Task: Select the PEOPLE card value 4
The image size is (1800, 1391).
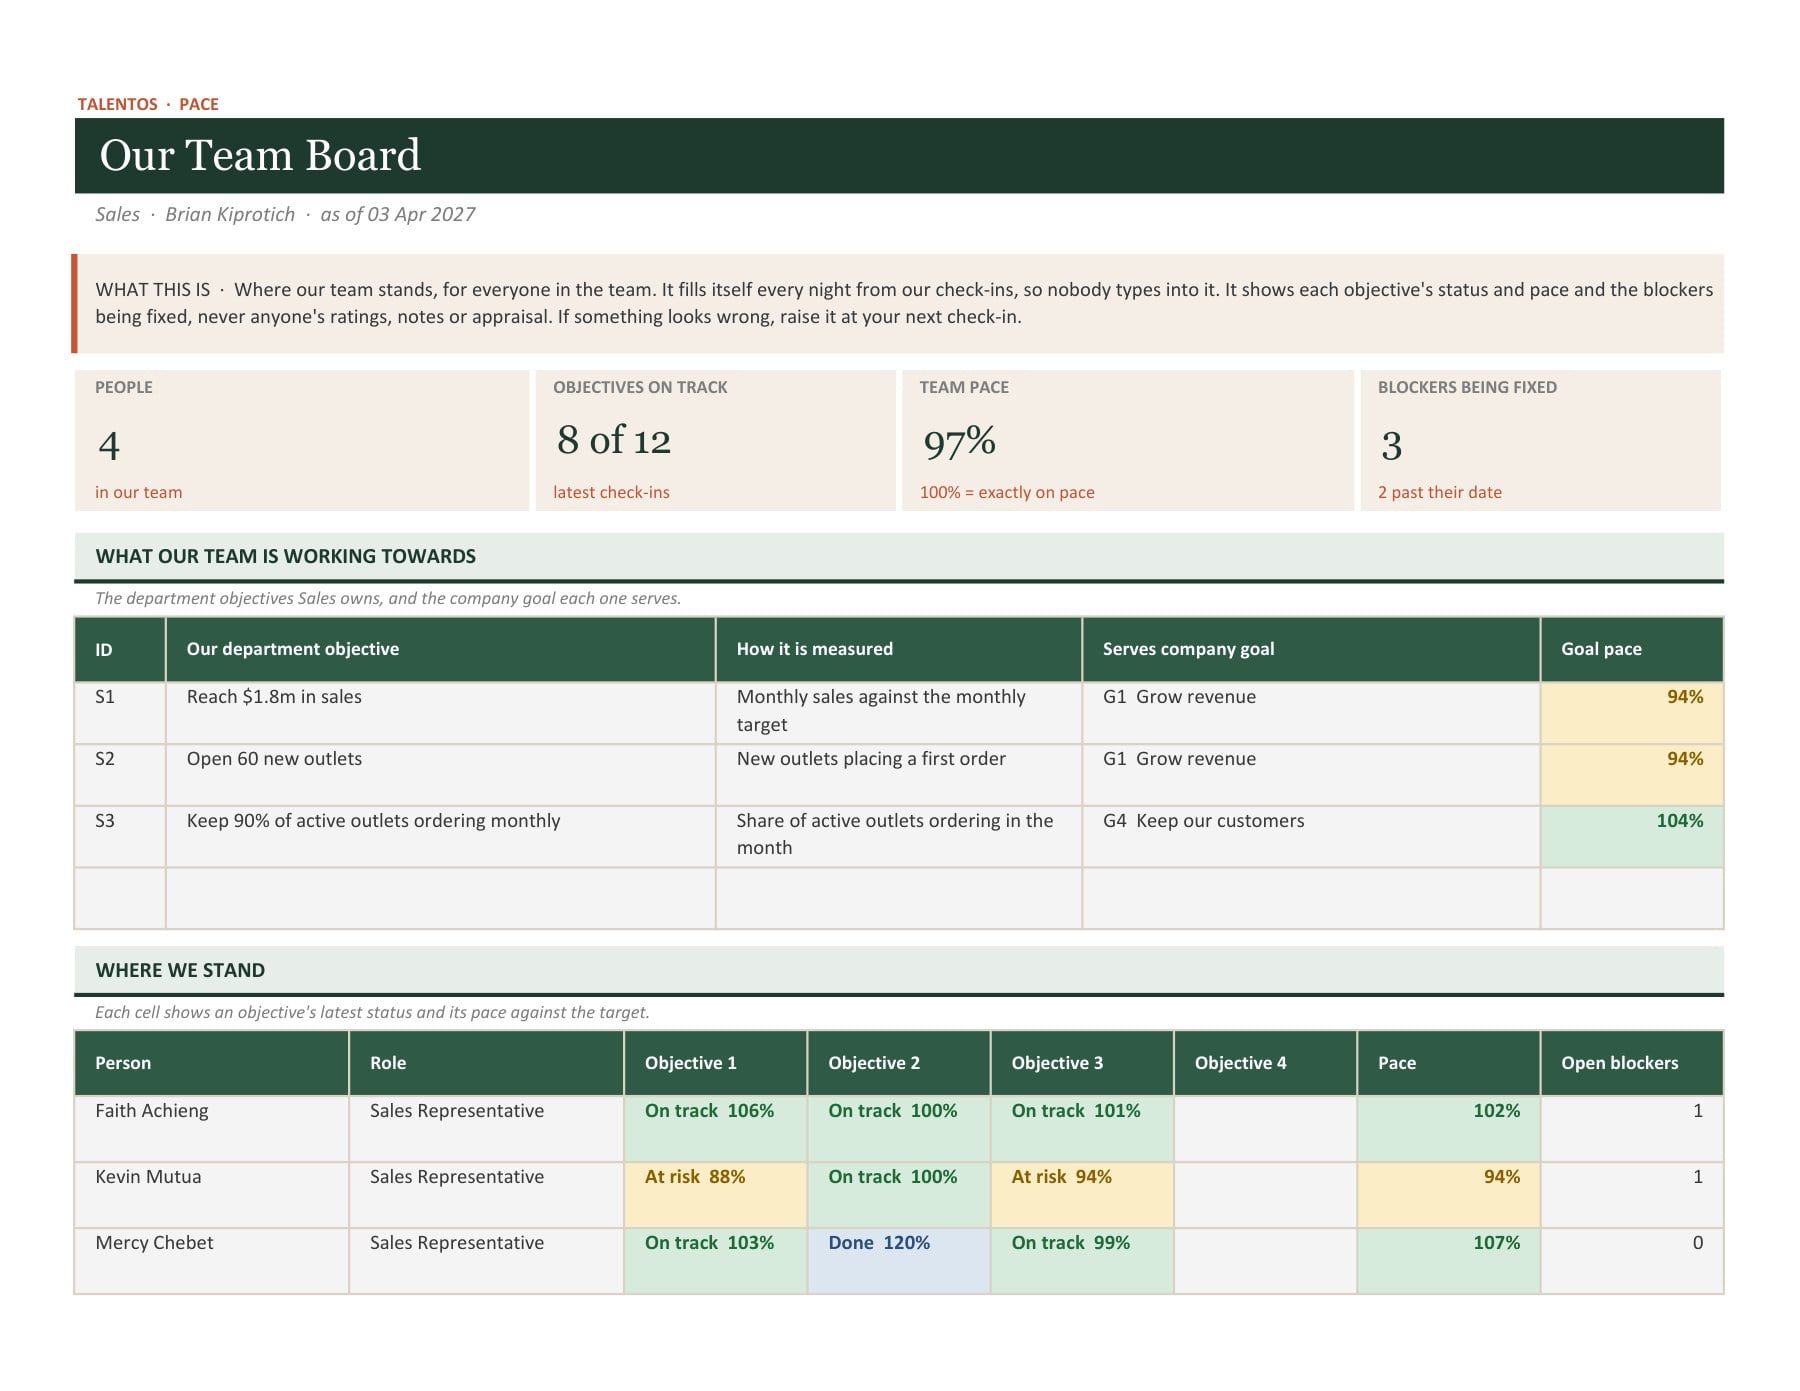Action: (109, 445)
